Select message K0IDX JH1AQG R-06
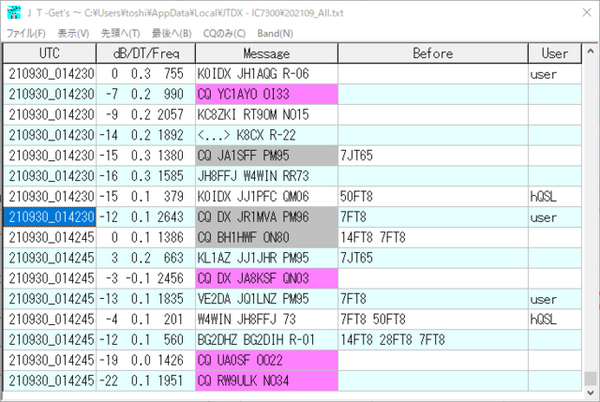The height and width of the screenshot is (402, 600). coord(267,74)
